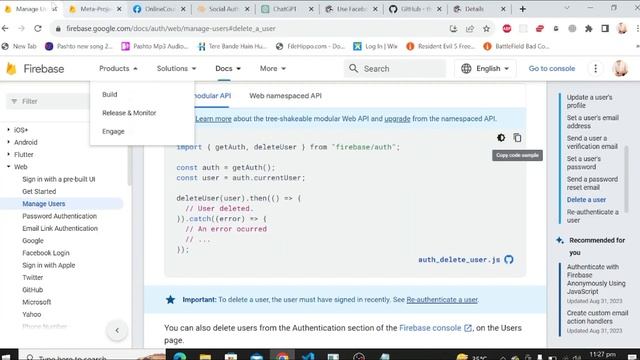640x360 pixels.
Task: Open Sign in with Apple page
Action: point(49,265)
